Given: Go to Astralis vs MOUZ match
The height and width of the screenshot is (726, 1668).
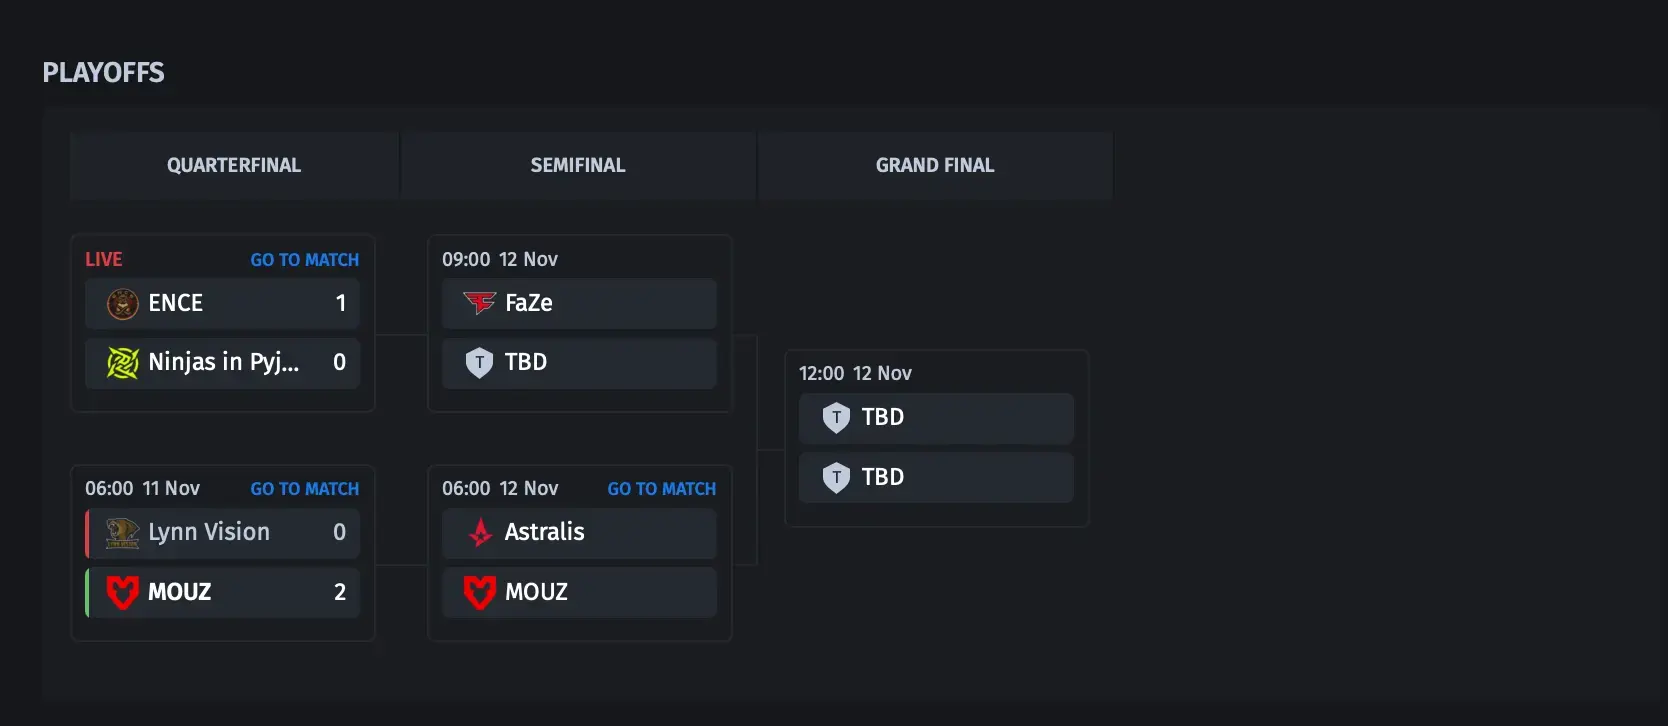Looking at the screenshot, I should coord(661,489).
